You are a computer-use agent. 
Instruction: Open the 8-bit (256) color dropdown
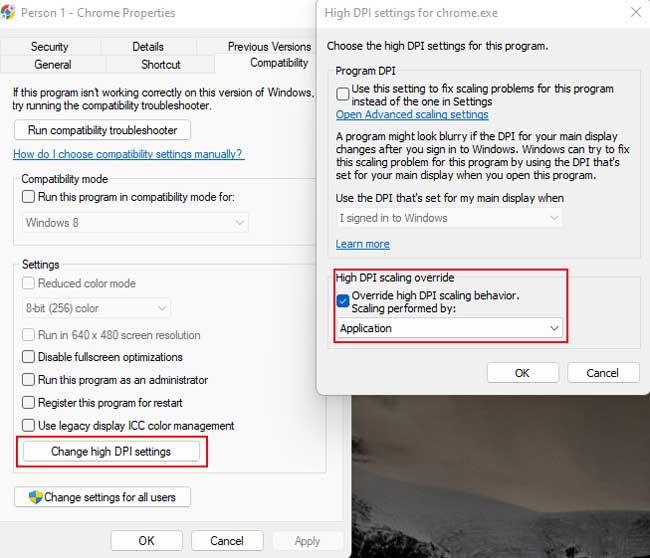click(x=96, y=308)
